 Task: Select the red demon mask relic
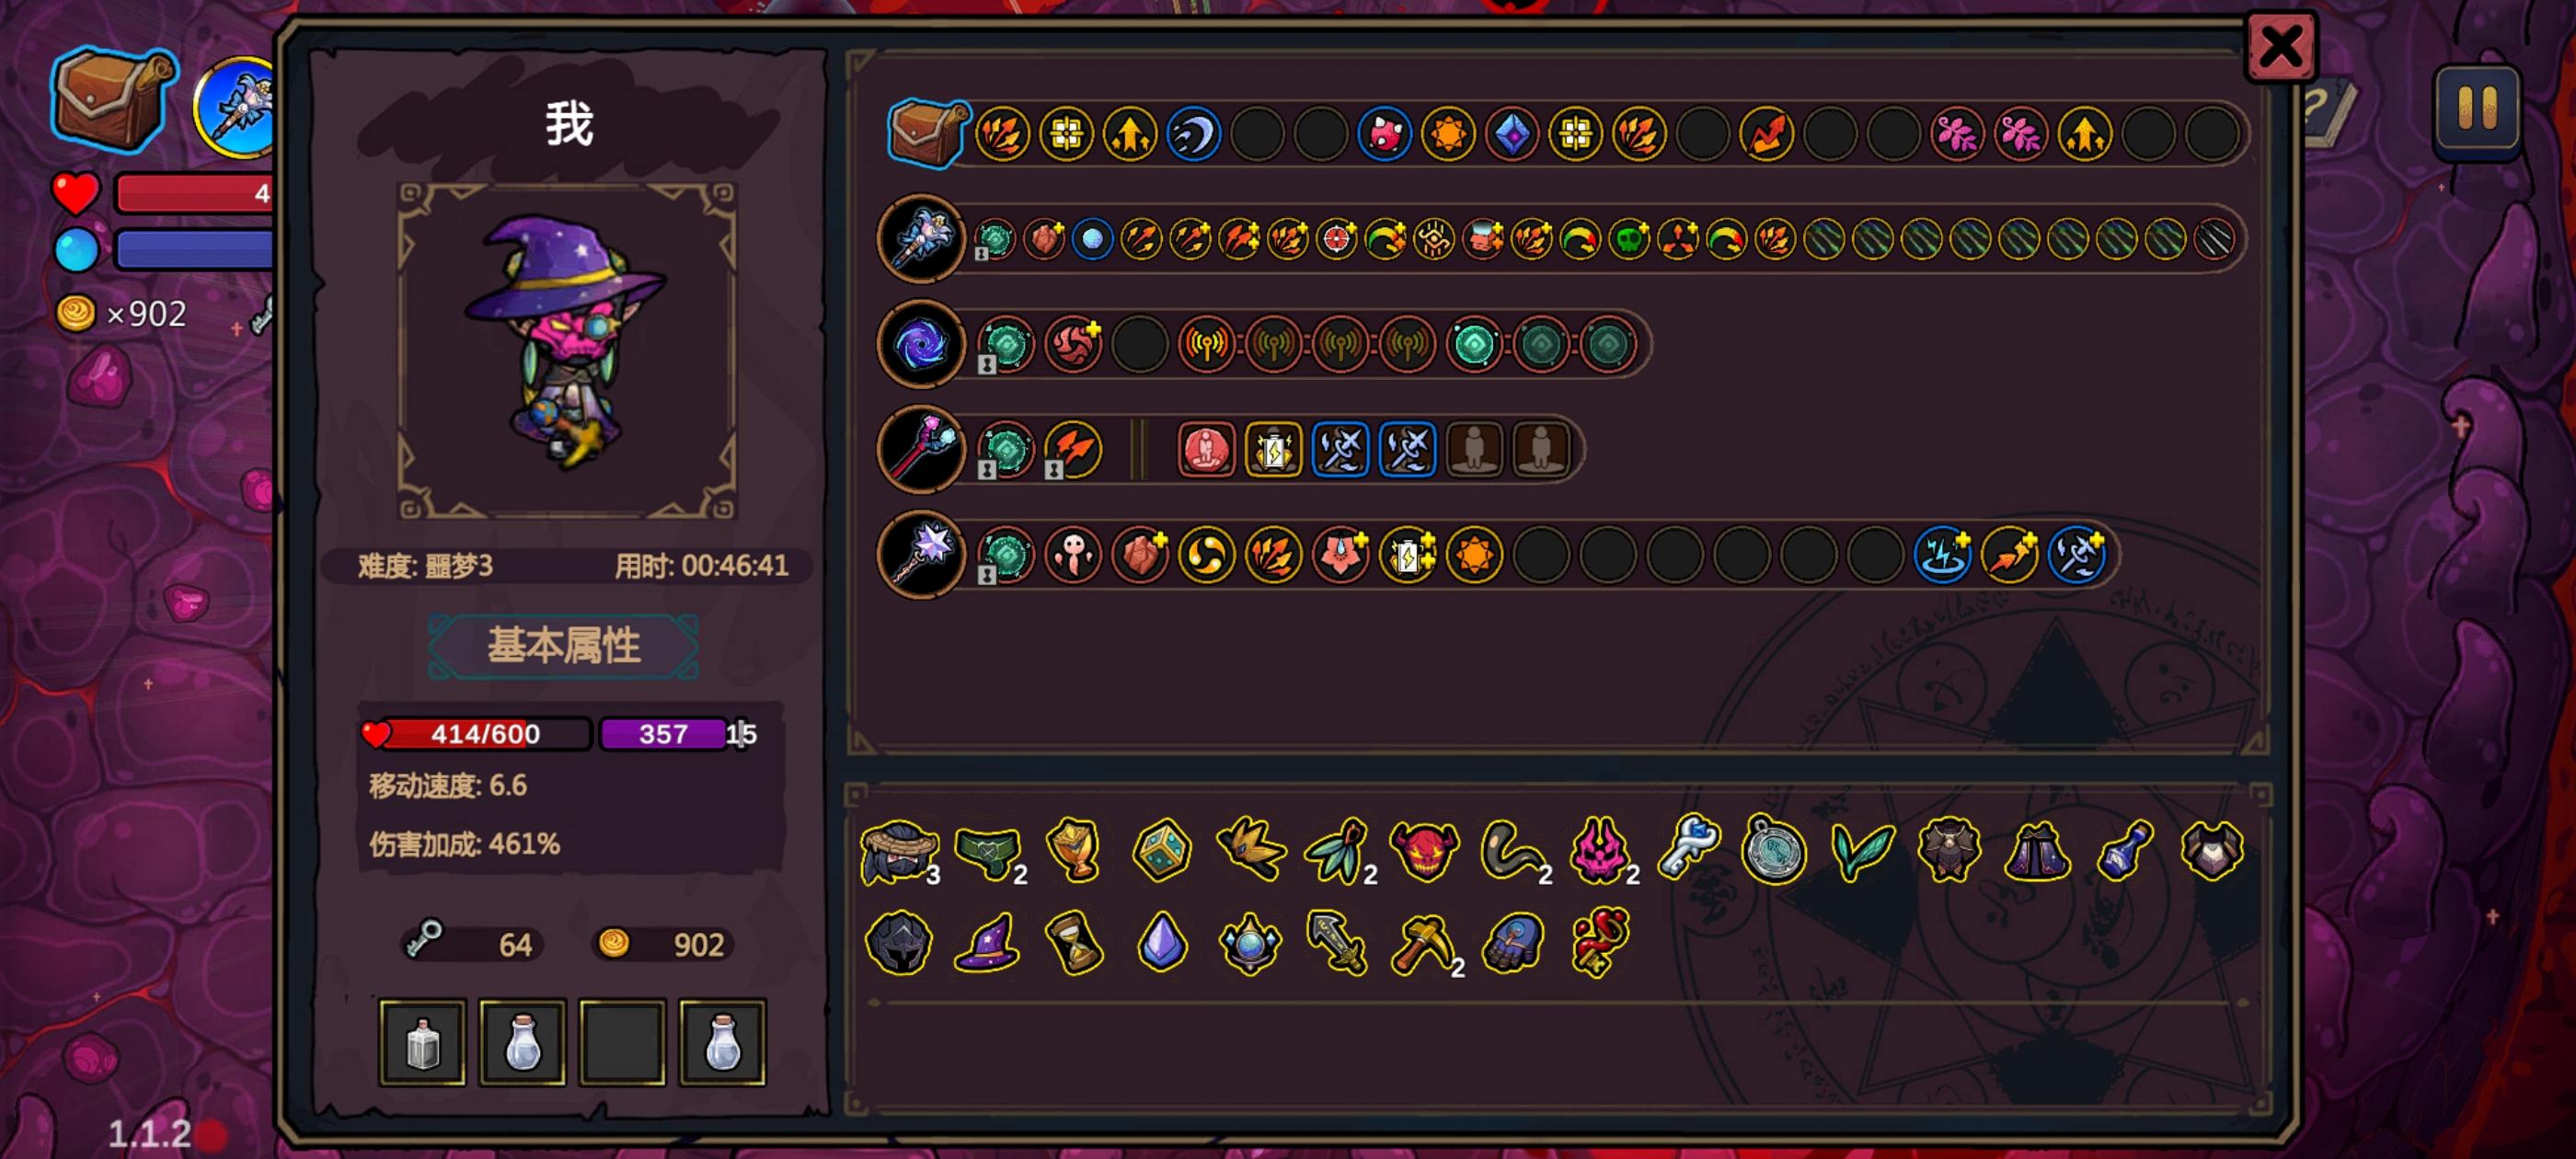1425,851
